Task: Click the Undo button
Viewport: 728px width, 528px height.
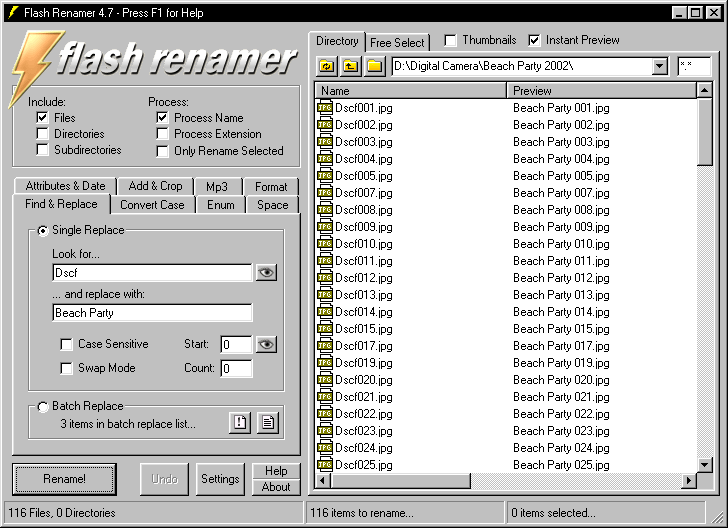Action: pos(164,479)
